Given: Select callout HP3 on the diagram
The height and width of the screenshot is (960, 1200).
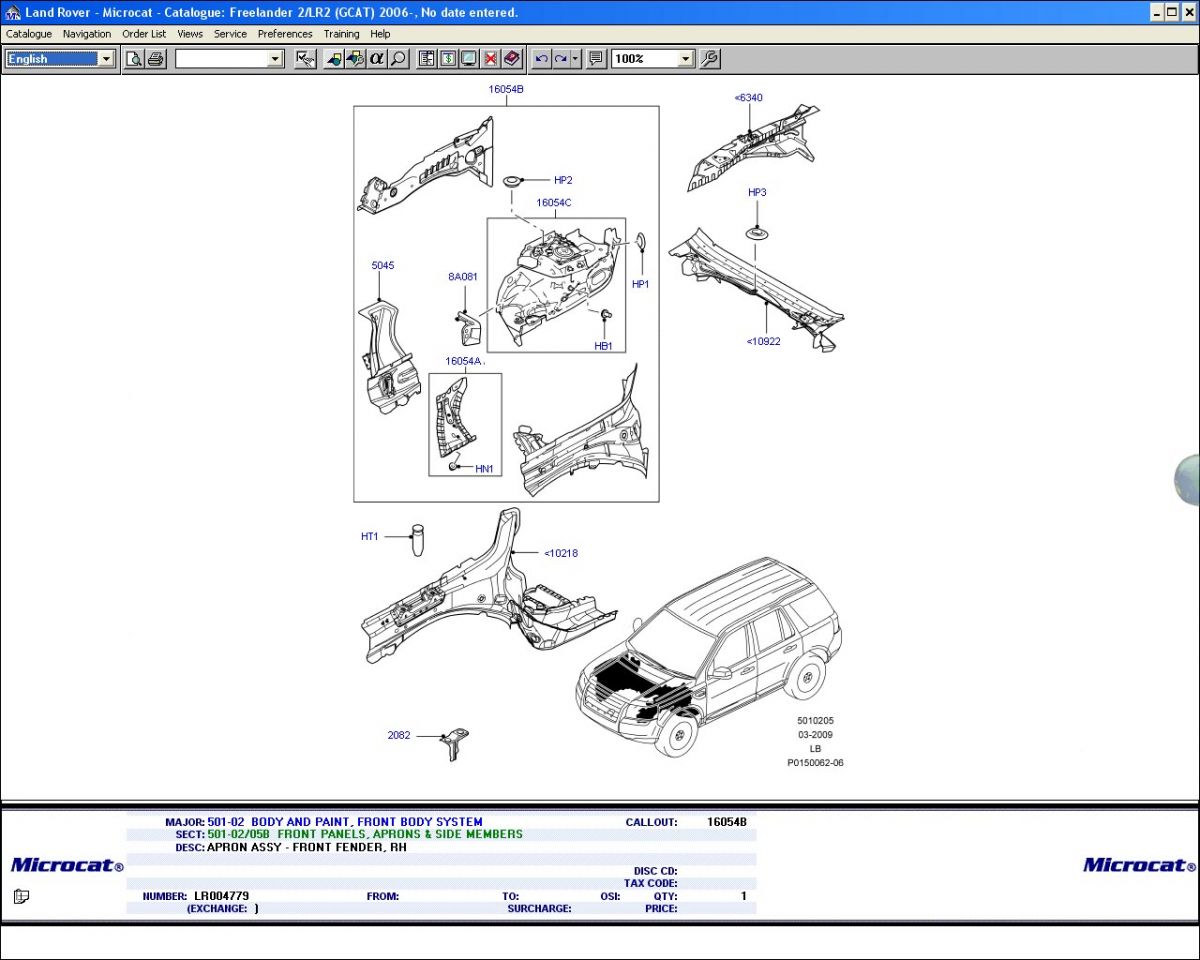Looking at the screenshot, I should (x=757, y=192).
